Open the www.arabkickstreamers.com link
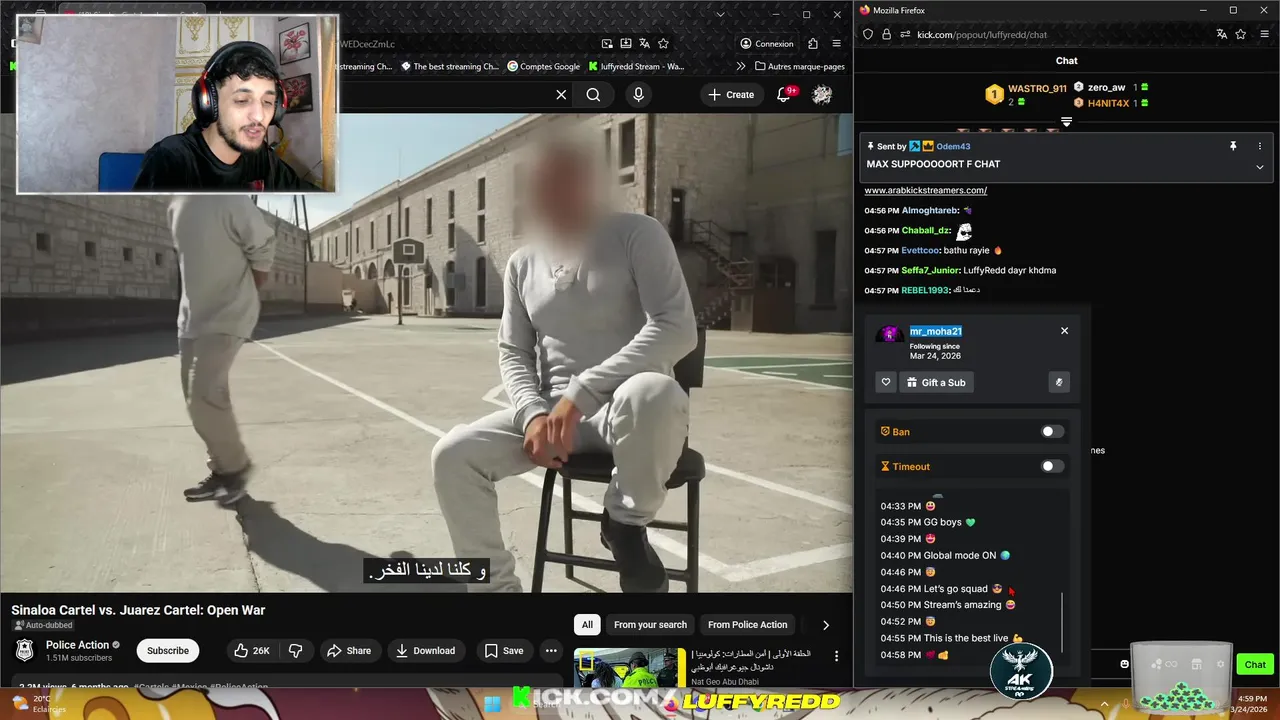1280x720 pixels. click(x=925, y=190)
